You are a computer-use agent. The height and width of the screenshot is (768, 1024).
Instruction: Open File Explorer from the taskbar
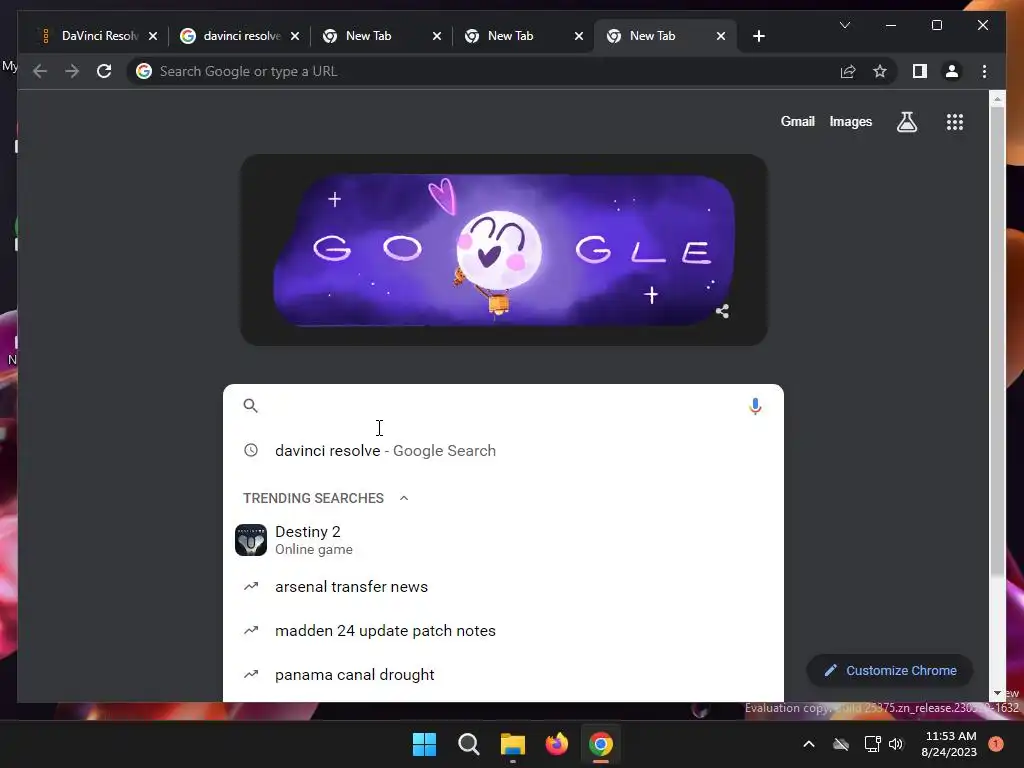(513, 744)
